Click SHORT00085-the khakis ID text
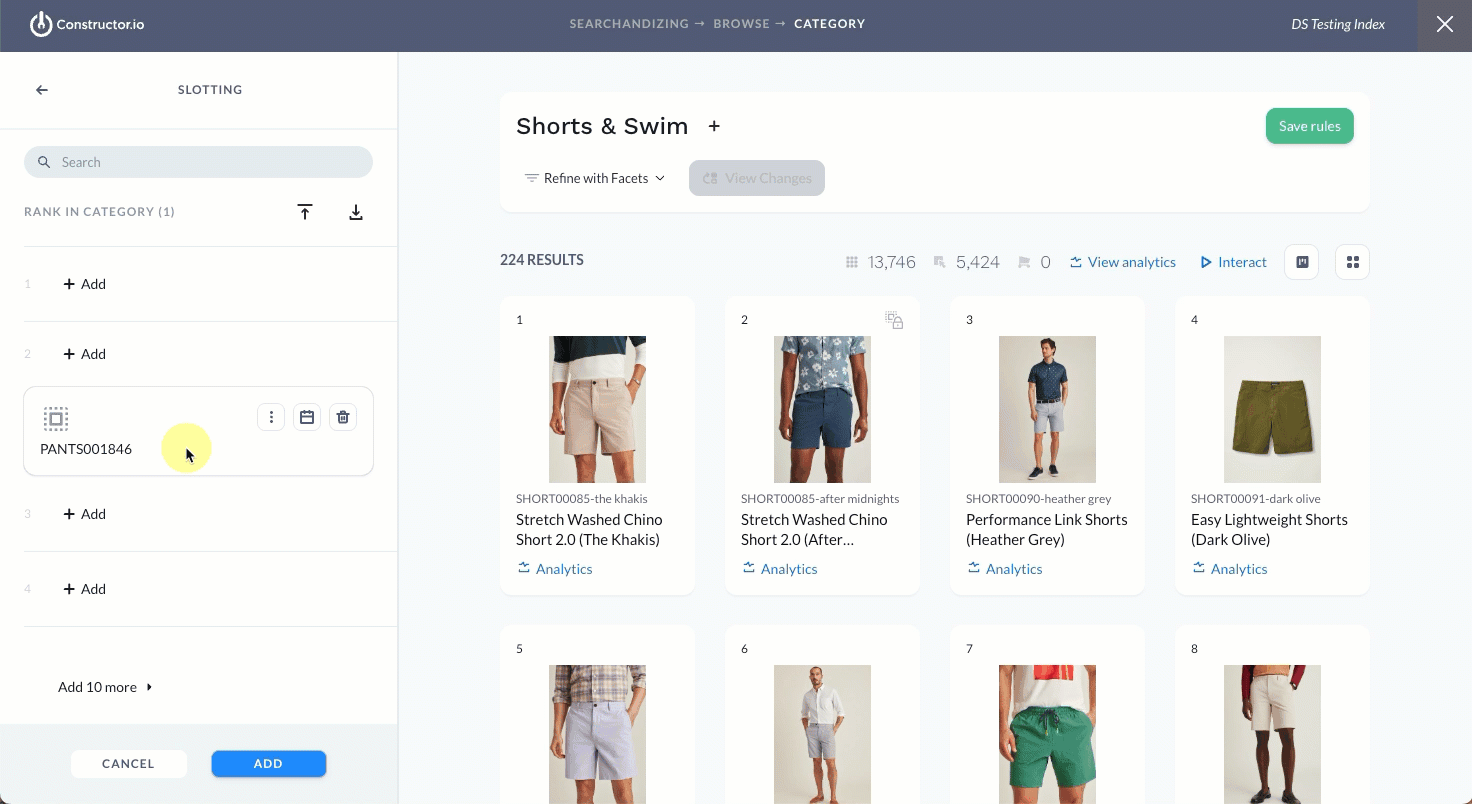The height and width of the screenshot is (804, 1472). 581,498
